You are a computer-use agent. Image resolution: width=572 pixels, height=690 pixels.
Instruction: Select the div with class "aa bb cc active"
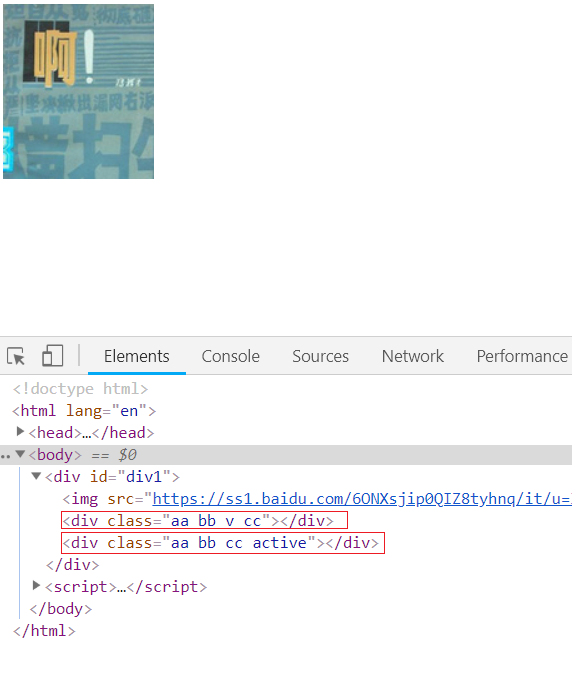coord(223,543)
